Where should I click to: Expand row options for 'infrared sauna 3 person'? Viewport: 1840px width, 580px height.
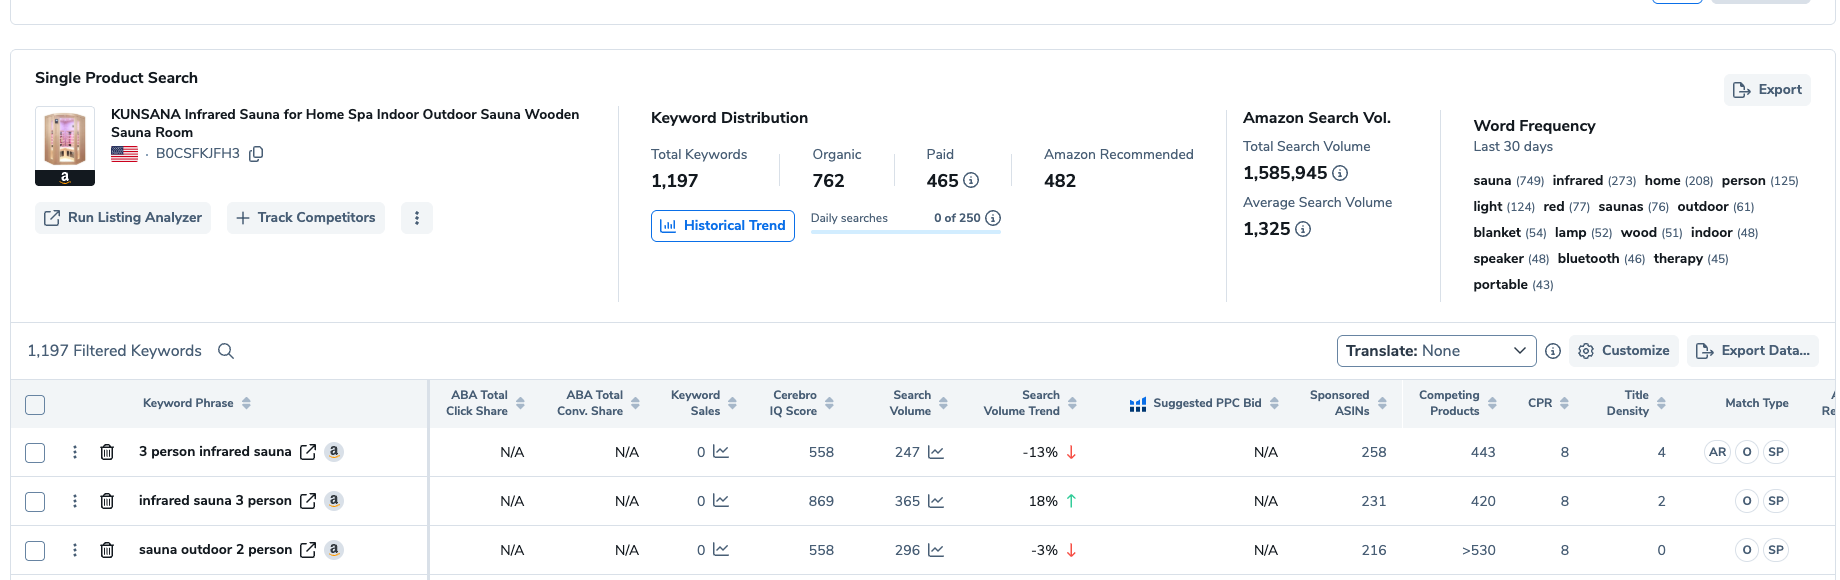(x=75, y=501)
